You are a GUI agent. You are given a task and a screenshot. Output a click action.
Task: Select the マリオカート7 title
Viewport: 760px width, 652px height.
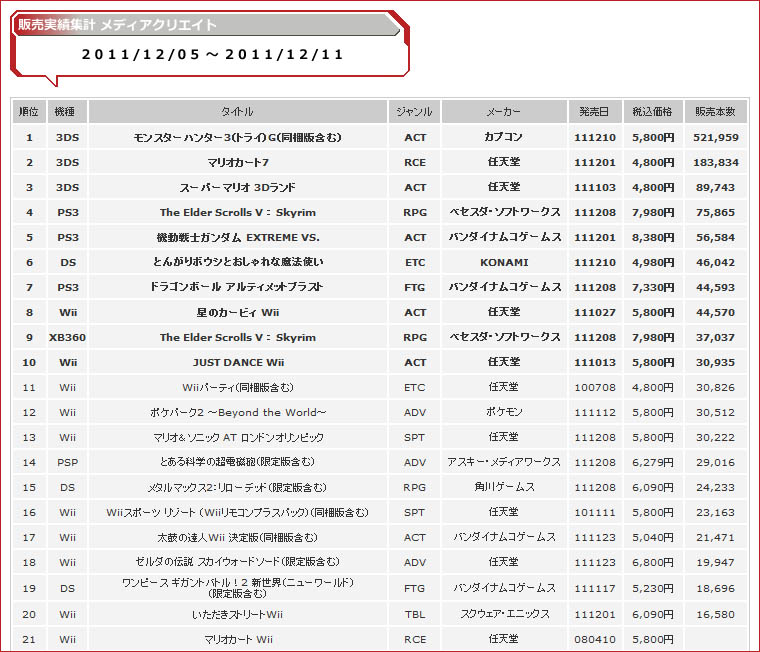(x=238, y=162)
